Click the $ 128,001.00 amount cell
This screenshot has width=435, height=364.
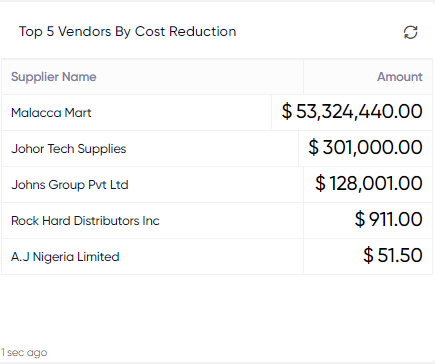[x=369, y=183]
